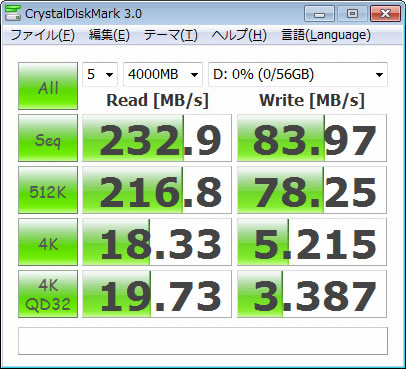
Task: Minimize the CrystalDiskMark window
Action: 319,14
